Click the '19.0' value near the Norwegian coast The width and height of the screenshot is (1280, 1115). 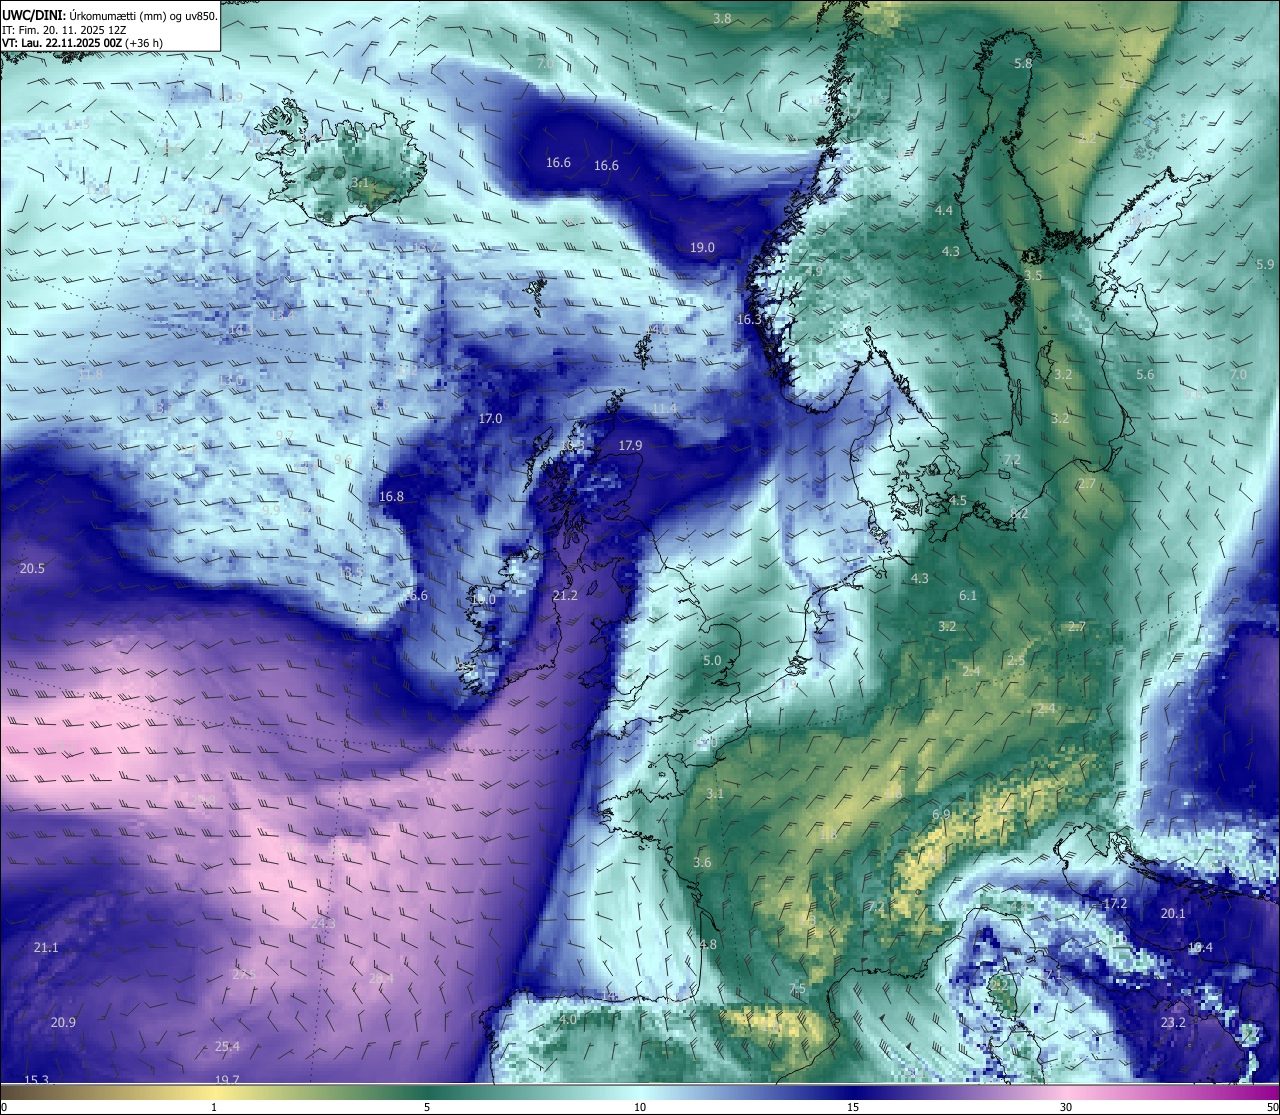point(702,247)
